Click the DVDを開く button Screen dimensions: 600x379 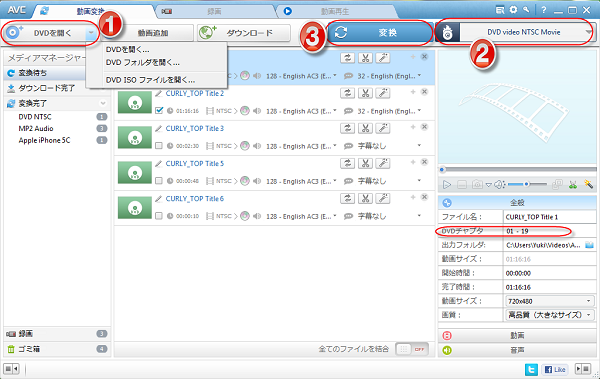pyautogui.click(x=45, y=33)
